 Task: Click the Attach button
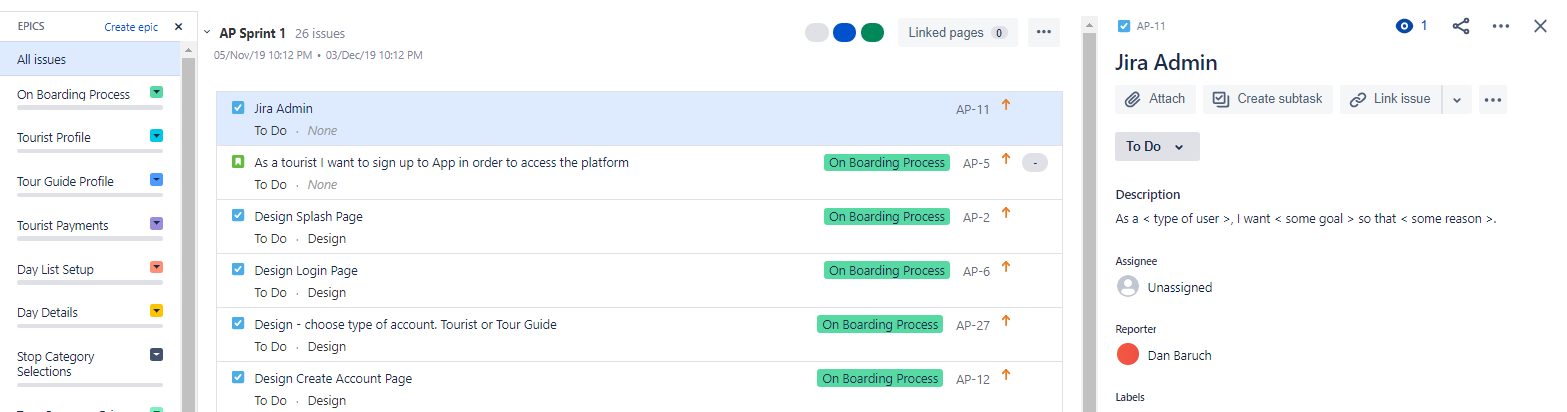1155,99
